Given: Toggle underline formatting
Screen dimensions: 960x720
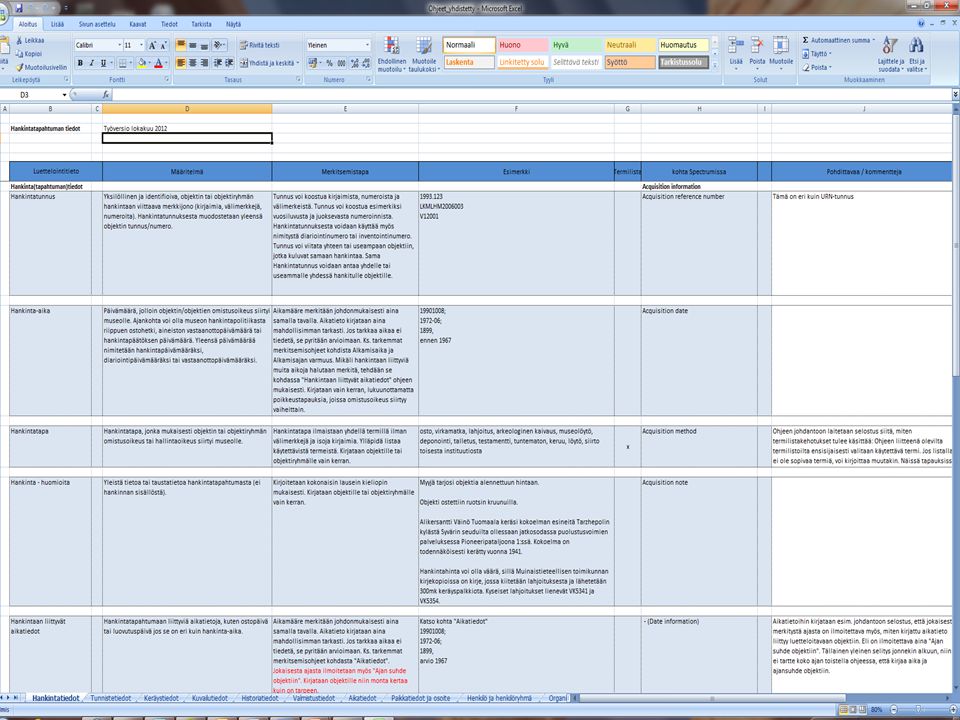Looking at the screenshot, I should click(x=103, y=63).
